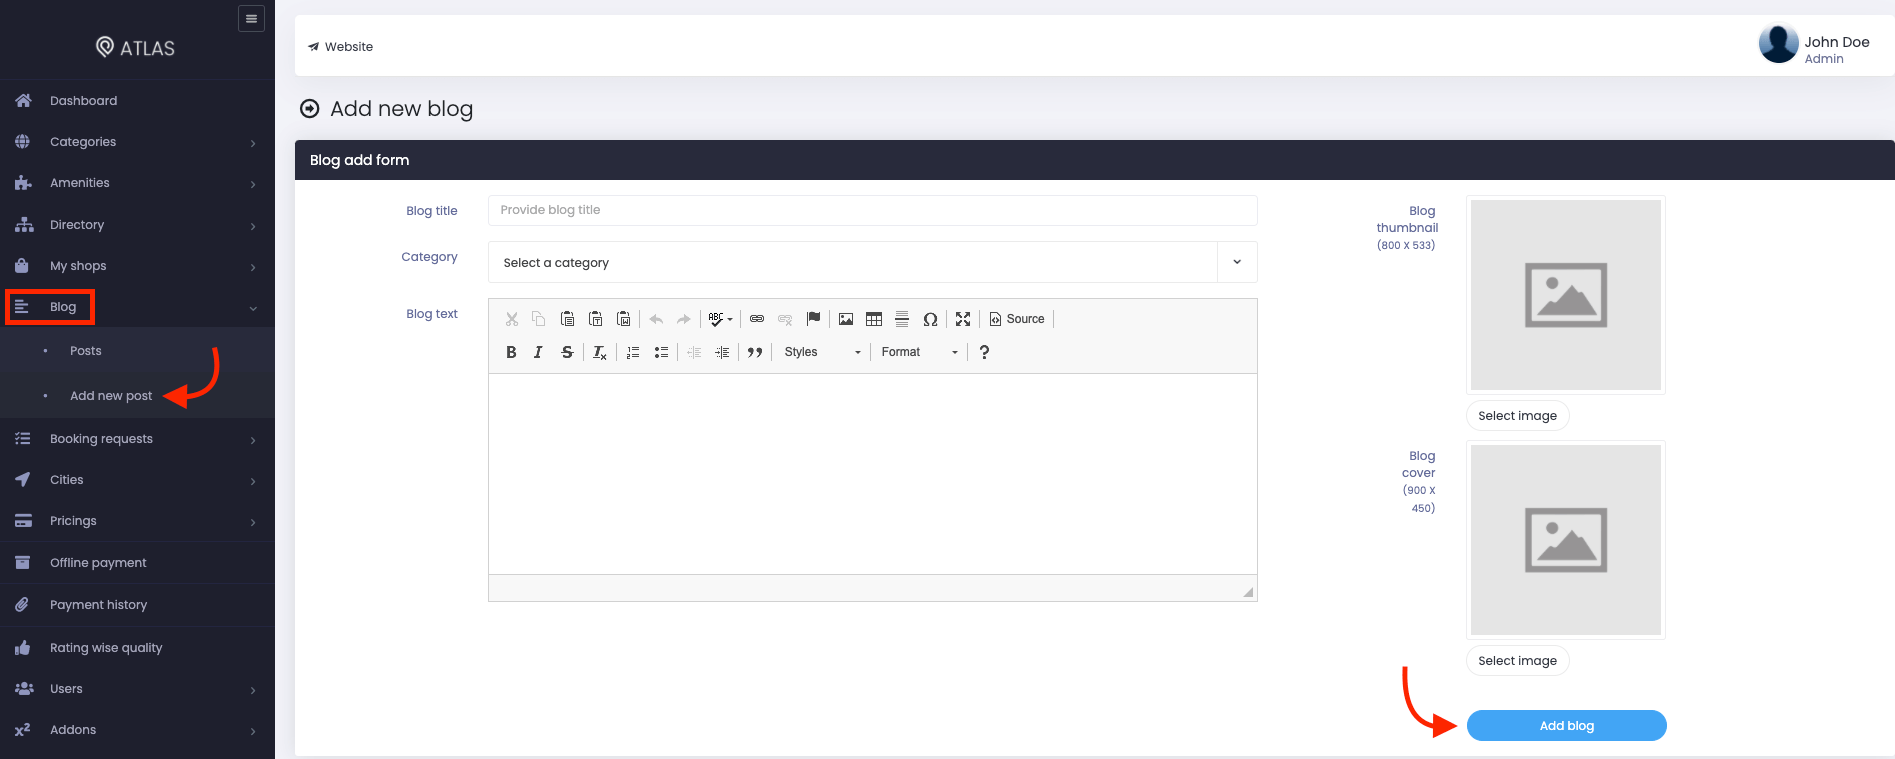Choose Paste as plain text
1895x759 pixels.
click(x=595, y=319)
